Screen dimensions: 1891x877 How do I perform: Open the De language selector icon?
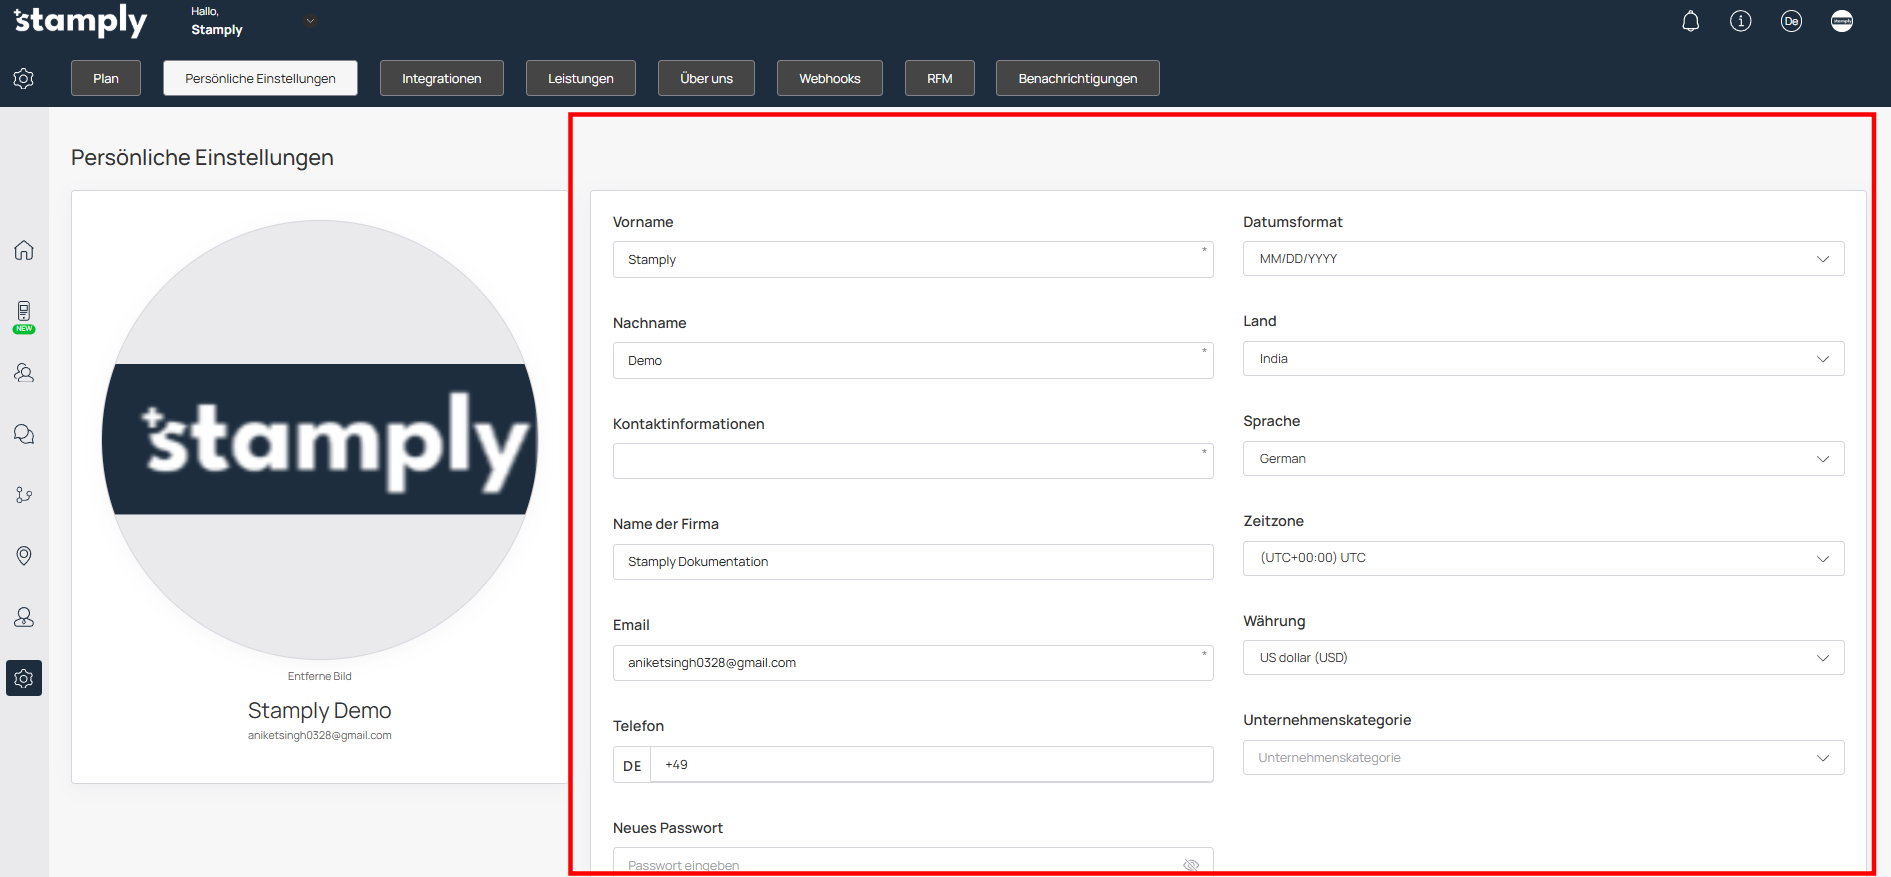coord(1790,21)
